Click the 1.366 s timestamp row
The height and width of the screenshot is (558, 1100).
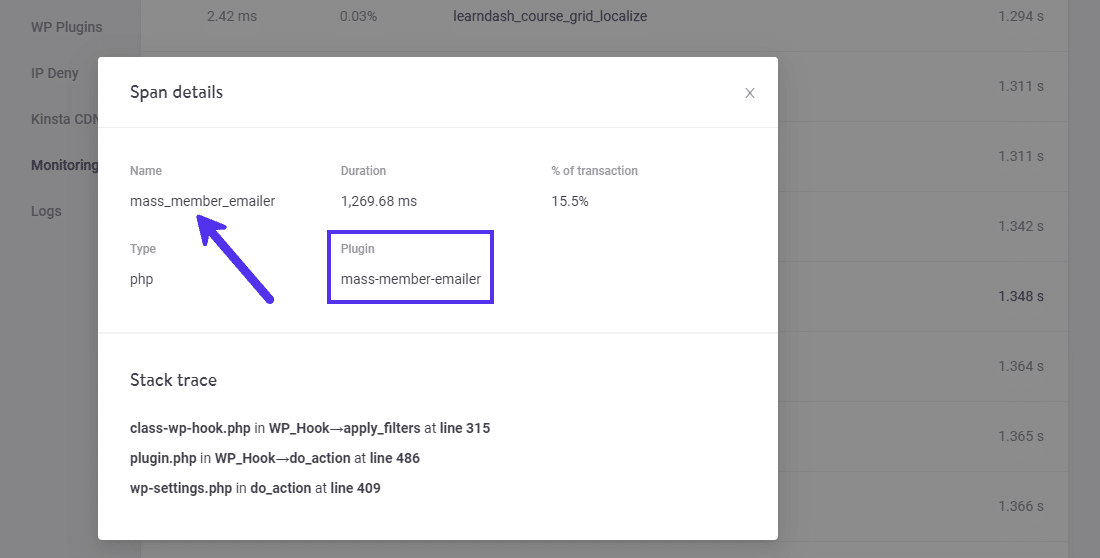pyautogui.click(x=1020, y=506)
